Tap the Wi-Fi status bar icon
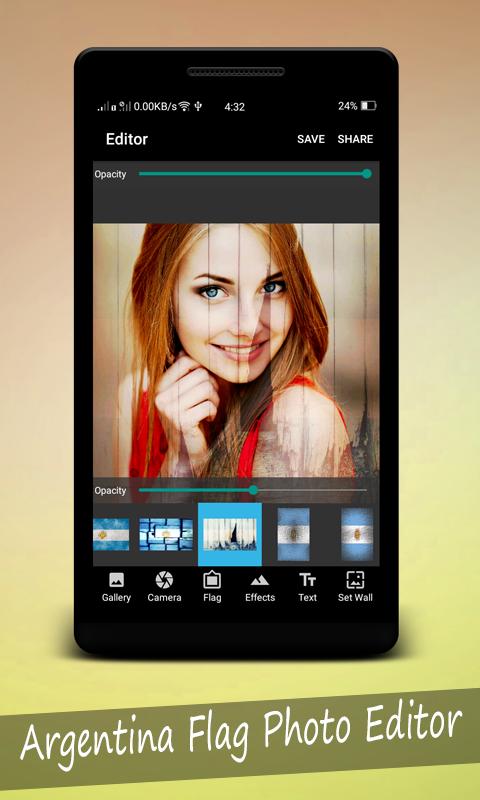 tap(184, 106)
